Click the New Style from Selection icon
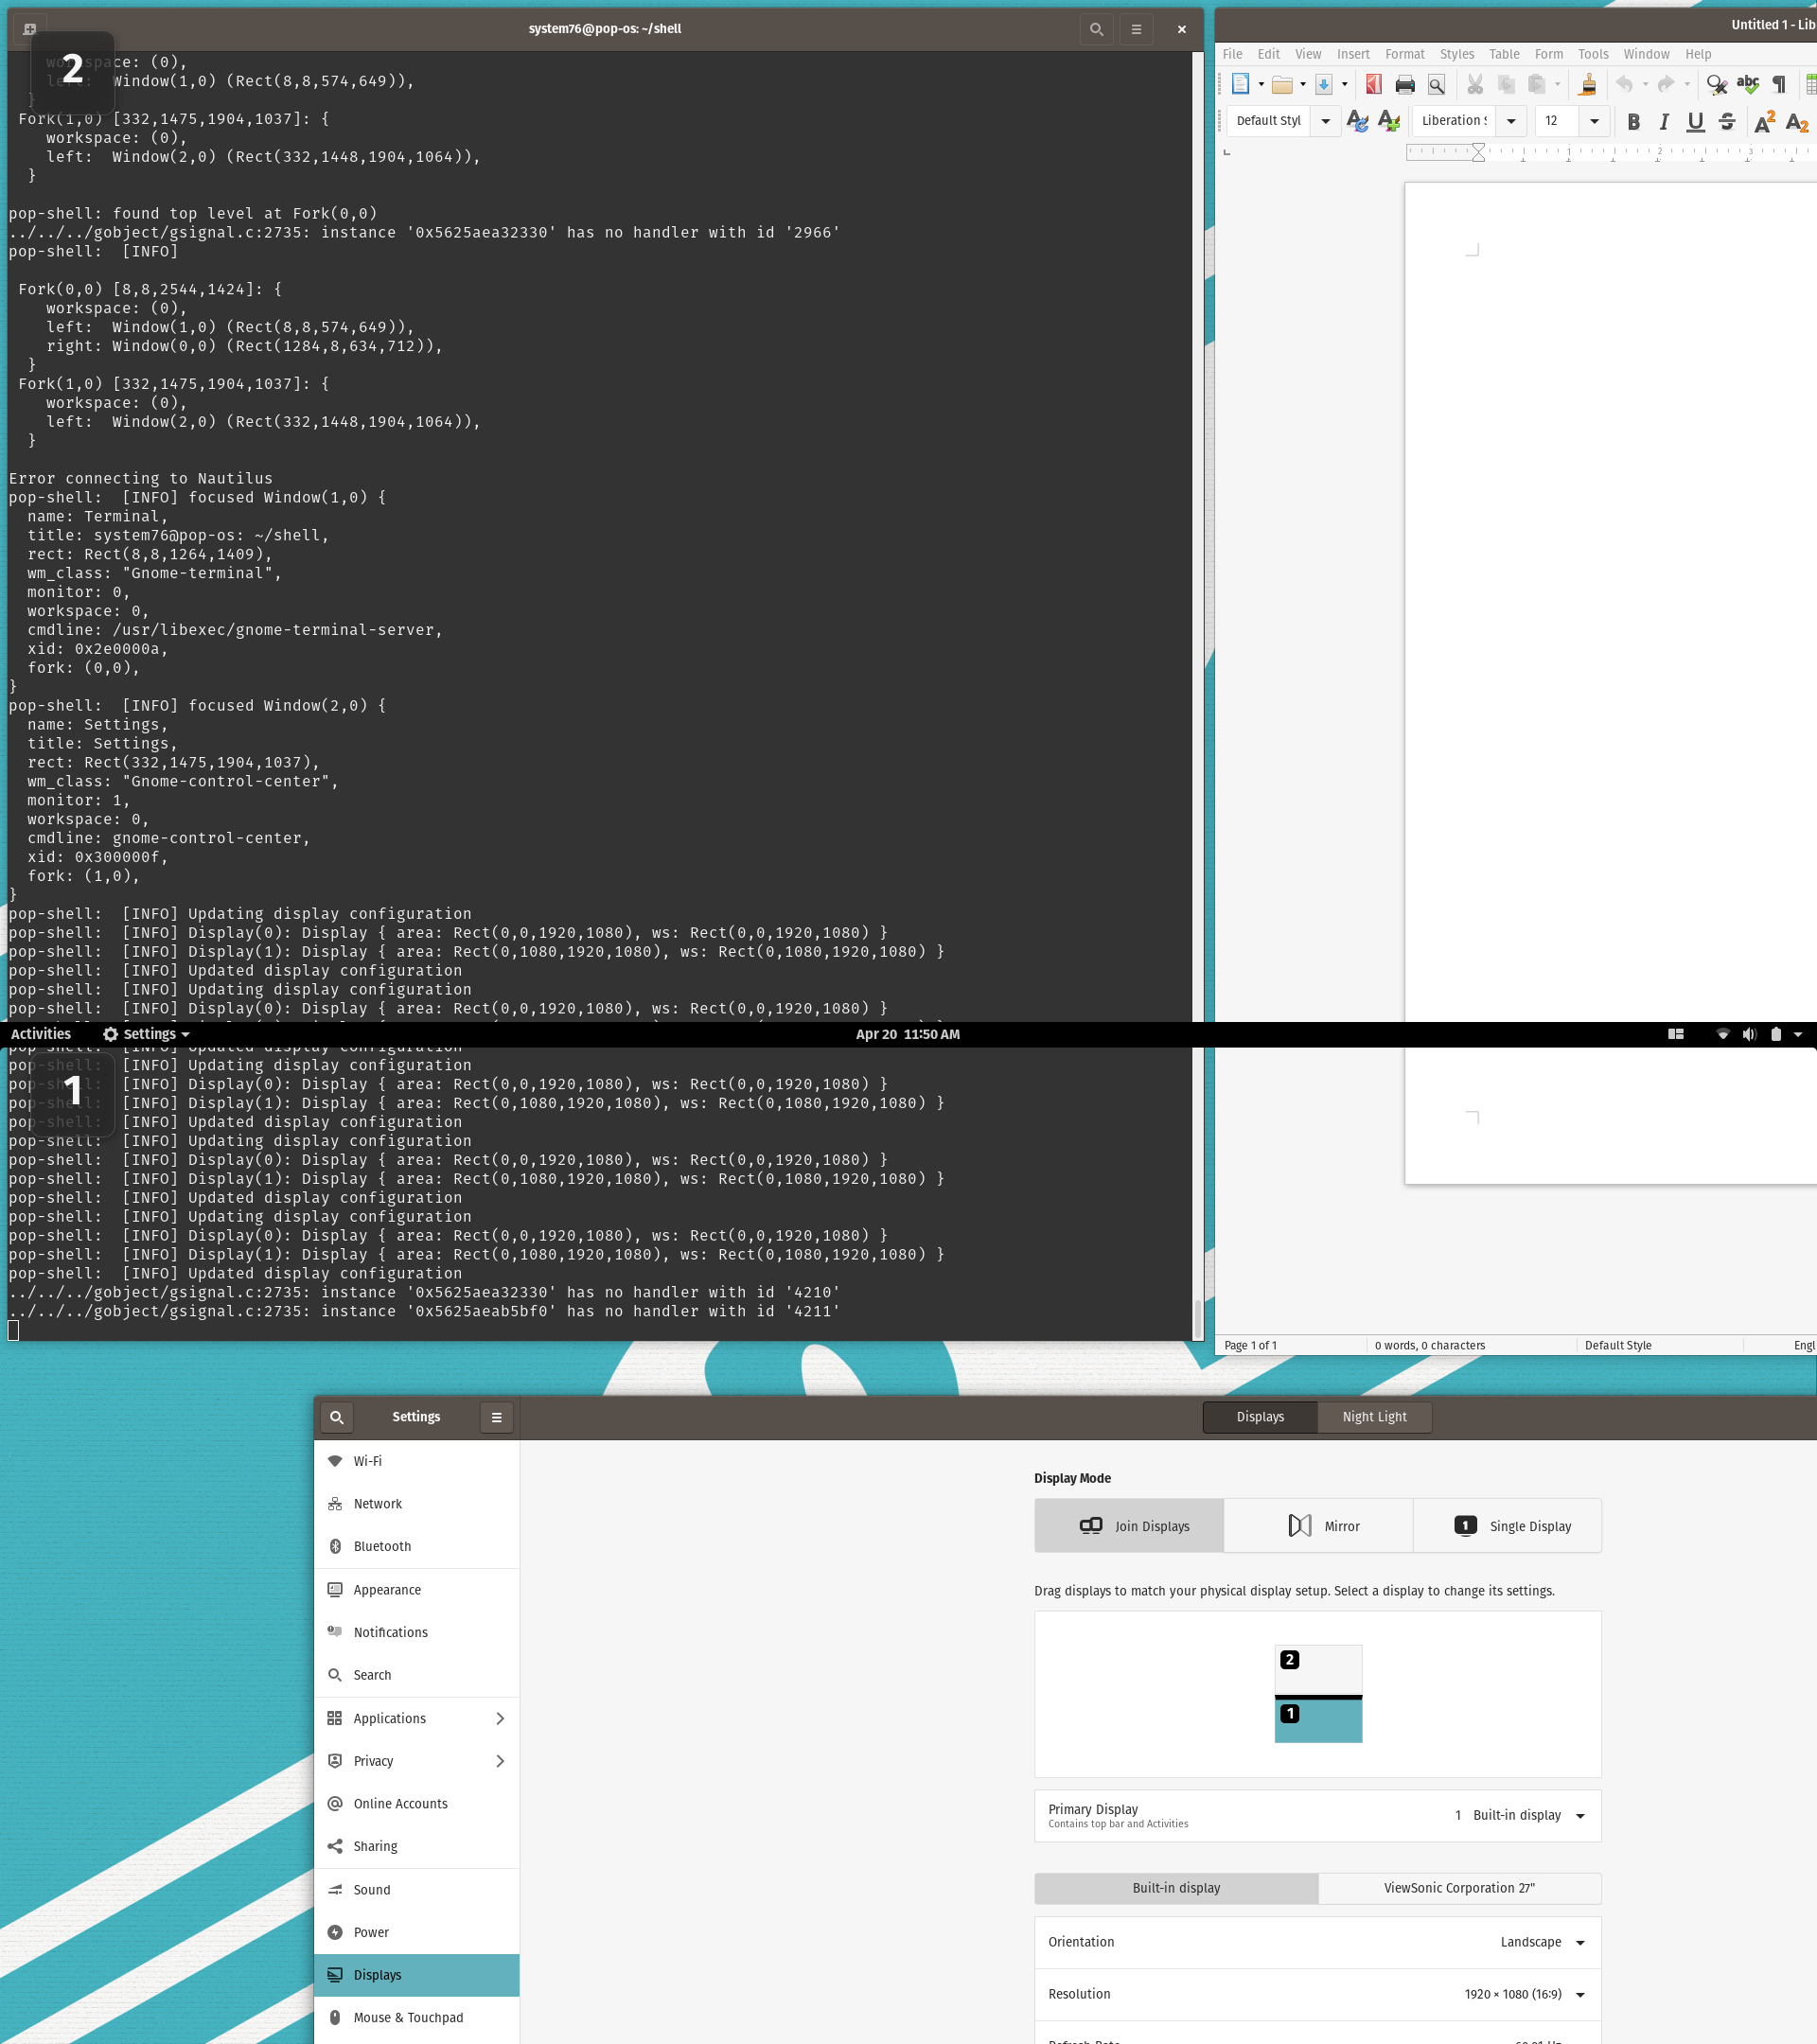Image resolution: width=1817 pixels, height=2044 pixels. [1389, 121]
